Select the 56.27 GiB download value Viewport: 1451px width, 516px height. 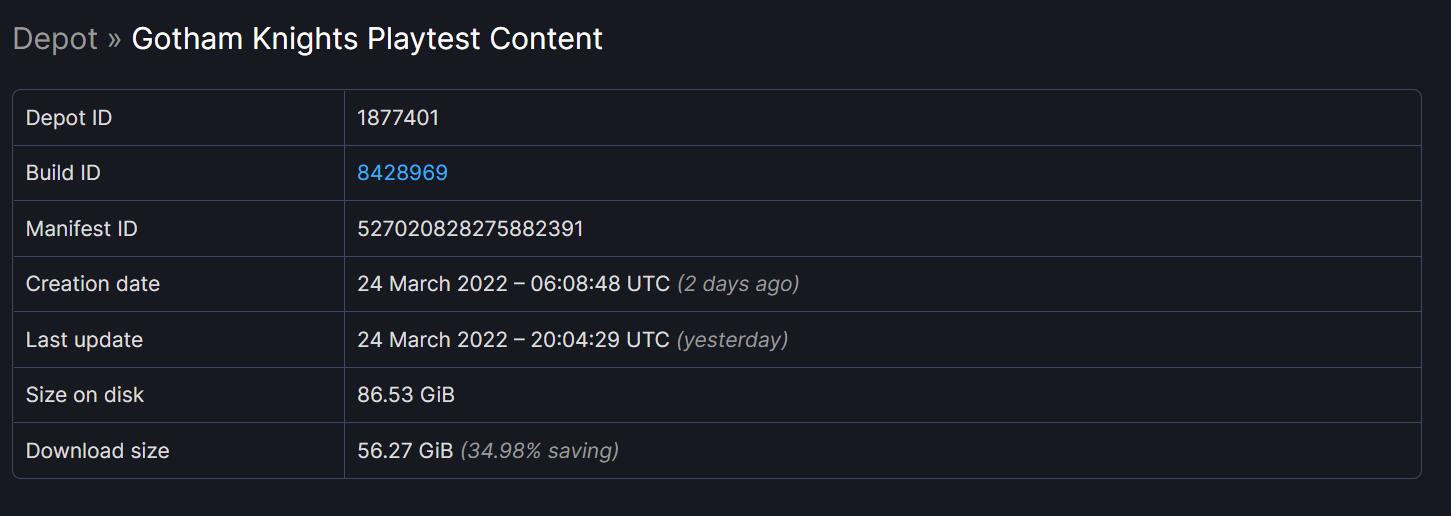pos(405,451)
